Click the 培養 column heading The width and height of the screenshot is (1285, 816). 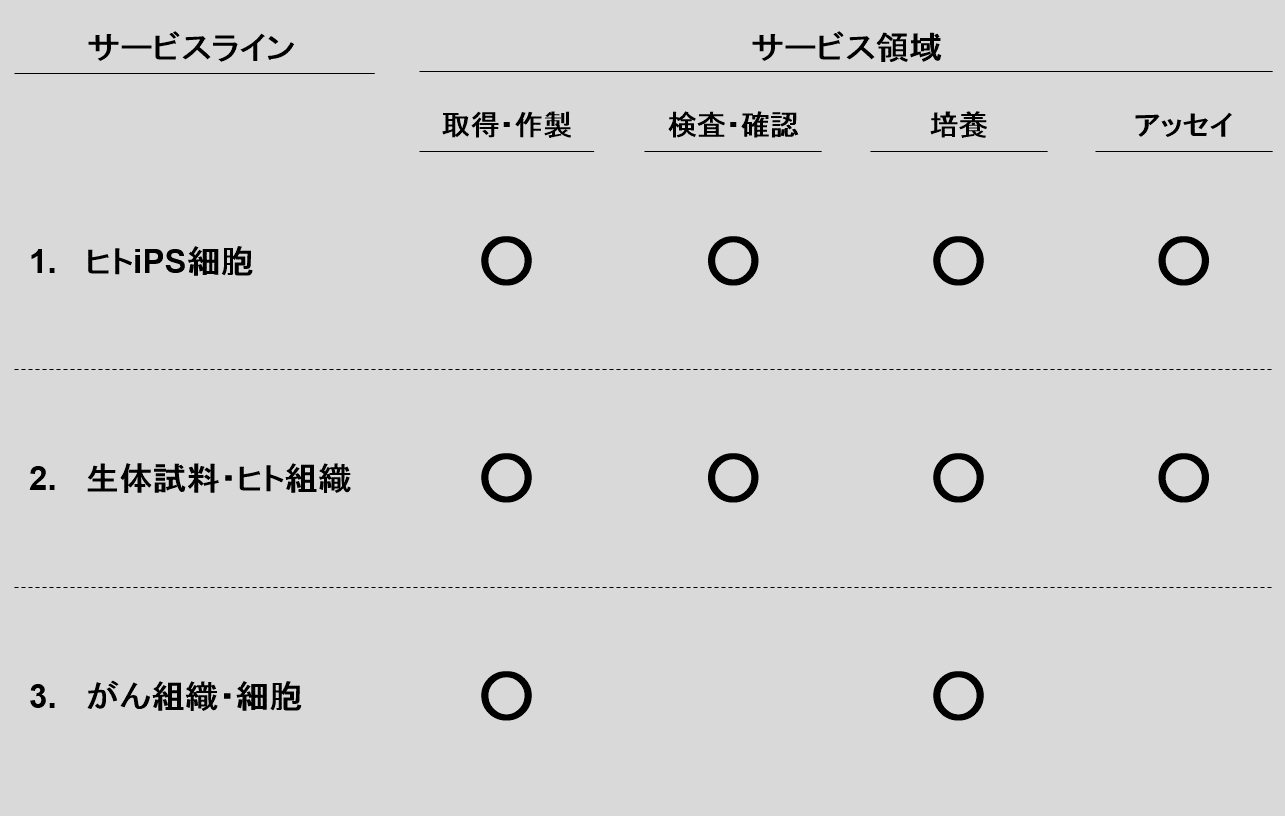coord(958,125)
